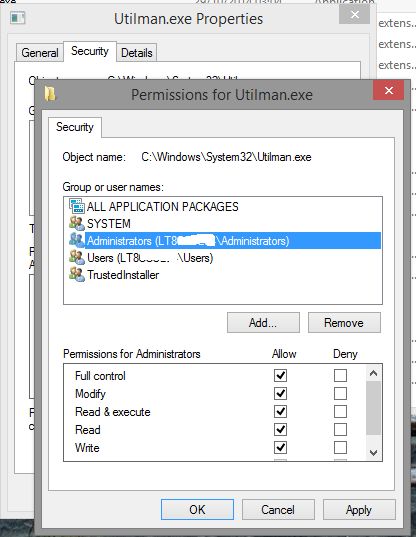The image size is (416, 537).
Task: Click the Read permission label
Action: click(88, 430)
